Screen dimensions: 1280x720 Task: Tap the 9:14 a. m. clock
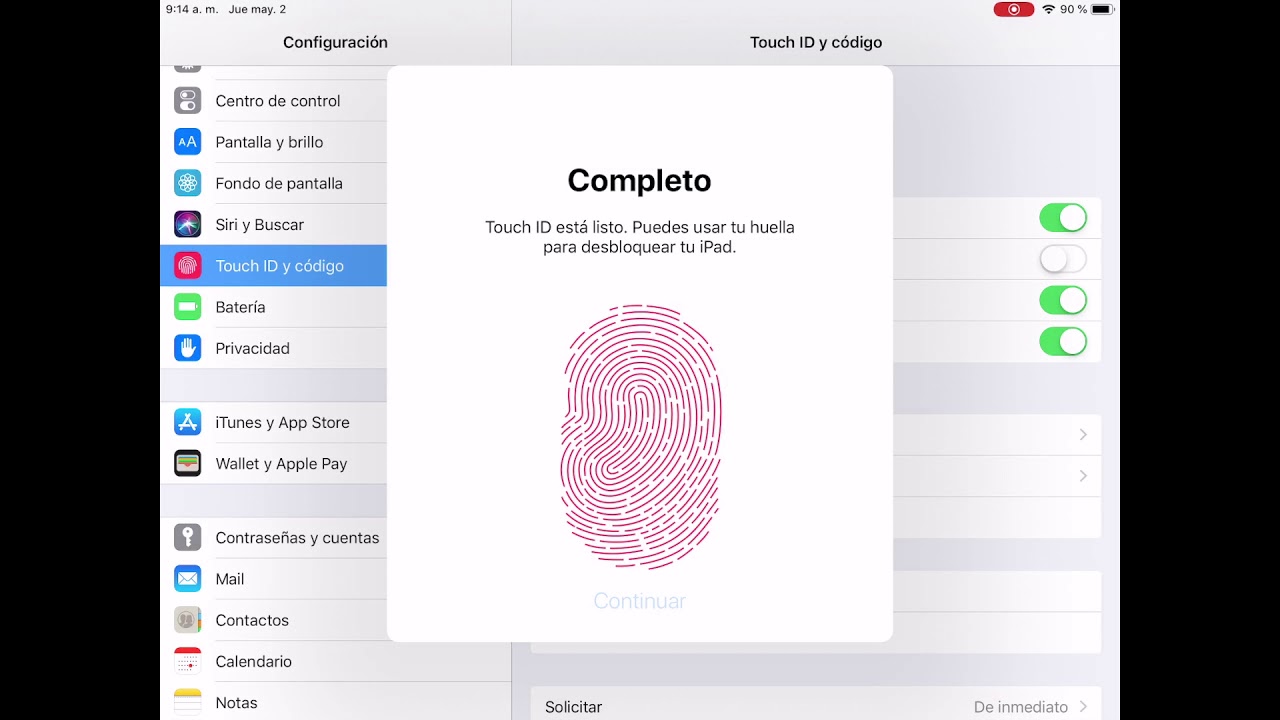192,9
